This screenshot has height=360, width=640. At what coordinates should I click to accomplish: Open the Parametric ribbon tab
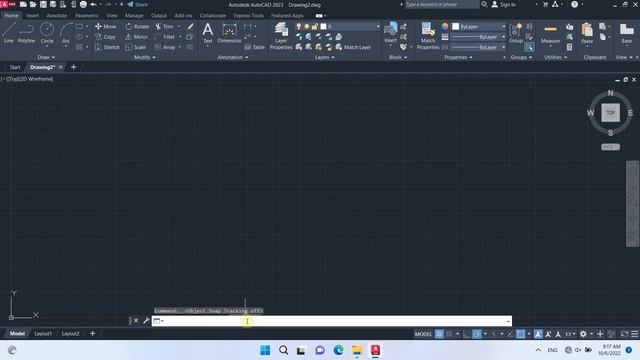click(x=87, y=16)
